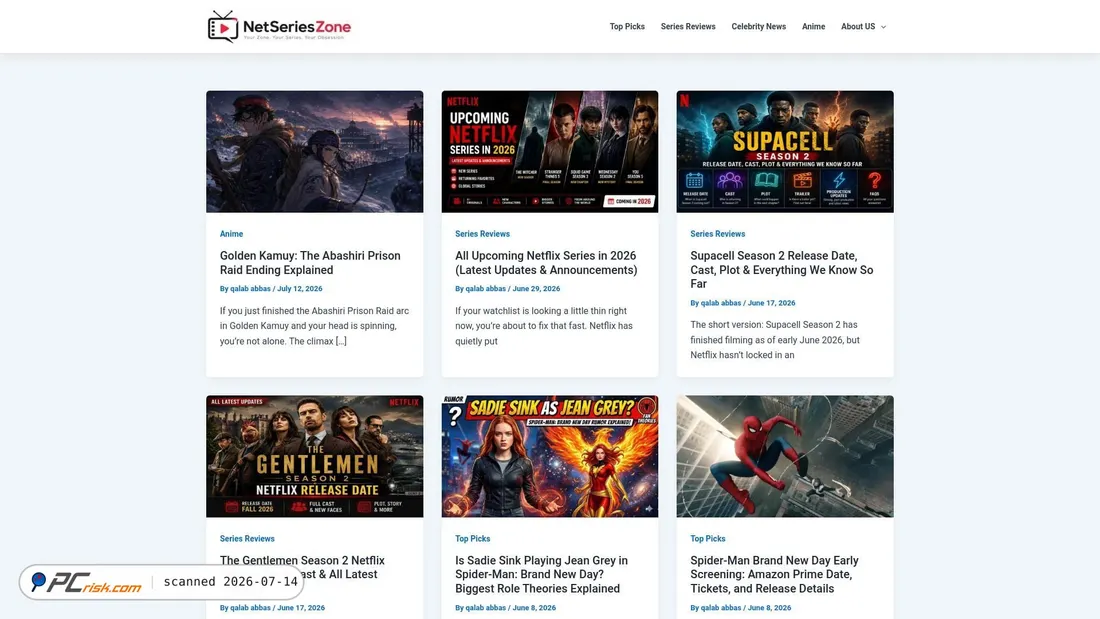
Task: Click author qalab abbas on July 12 post
Action: [250, 288]
